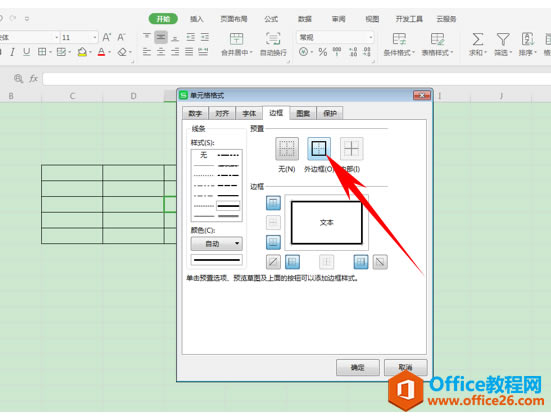The image size is (551, 418).
Task: Align text to top
Action: 147,37
